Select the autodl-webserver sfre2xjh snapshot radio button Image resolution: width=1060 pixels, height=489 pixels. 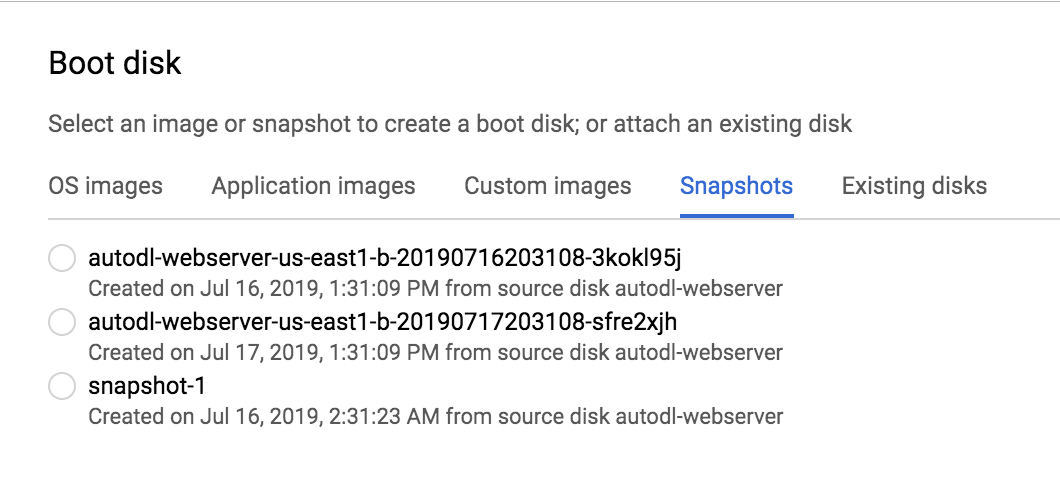point(62,322)
